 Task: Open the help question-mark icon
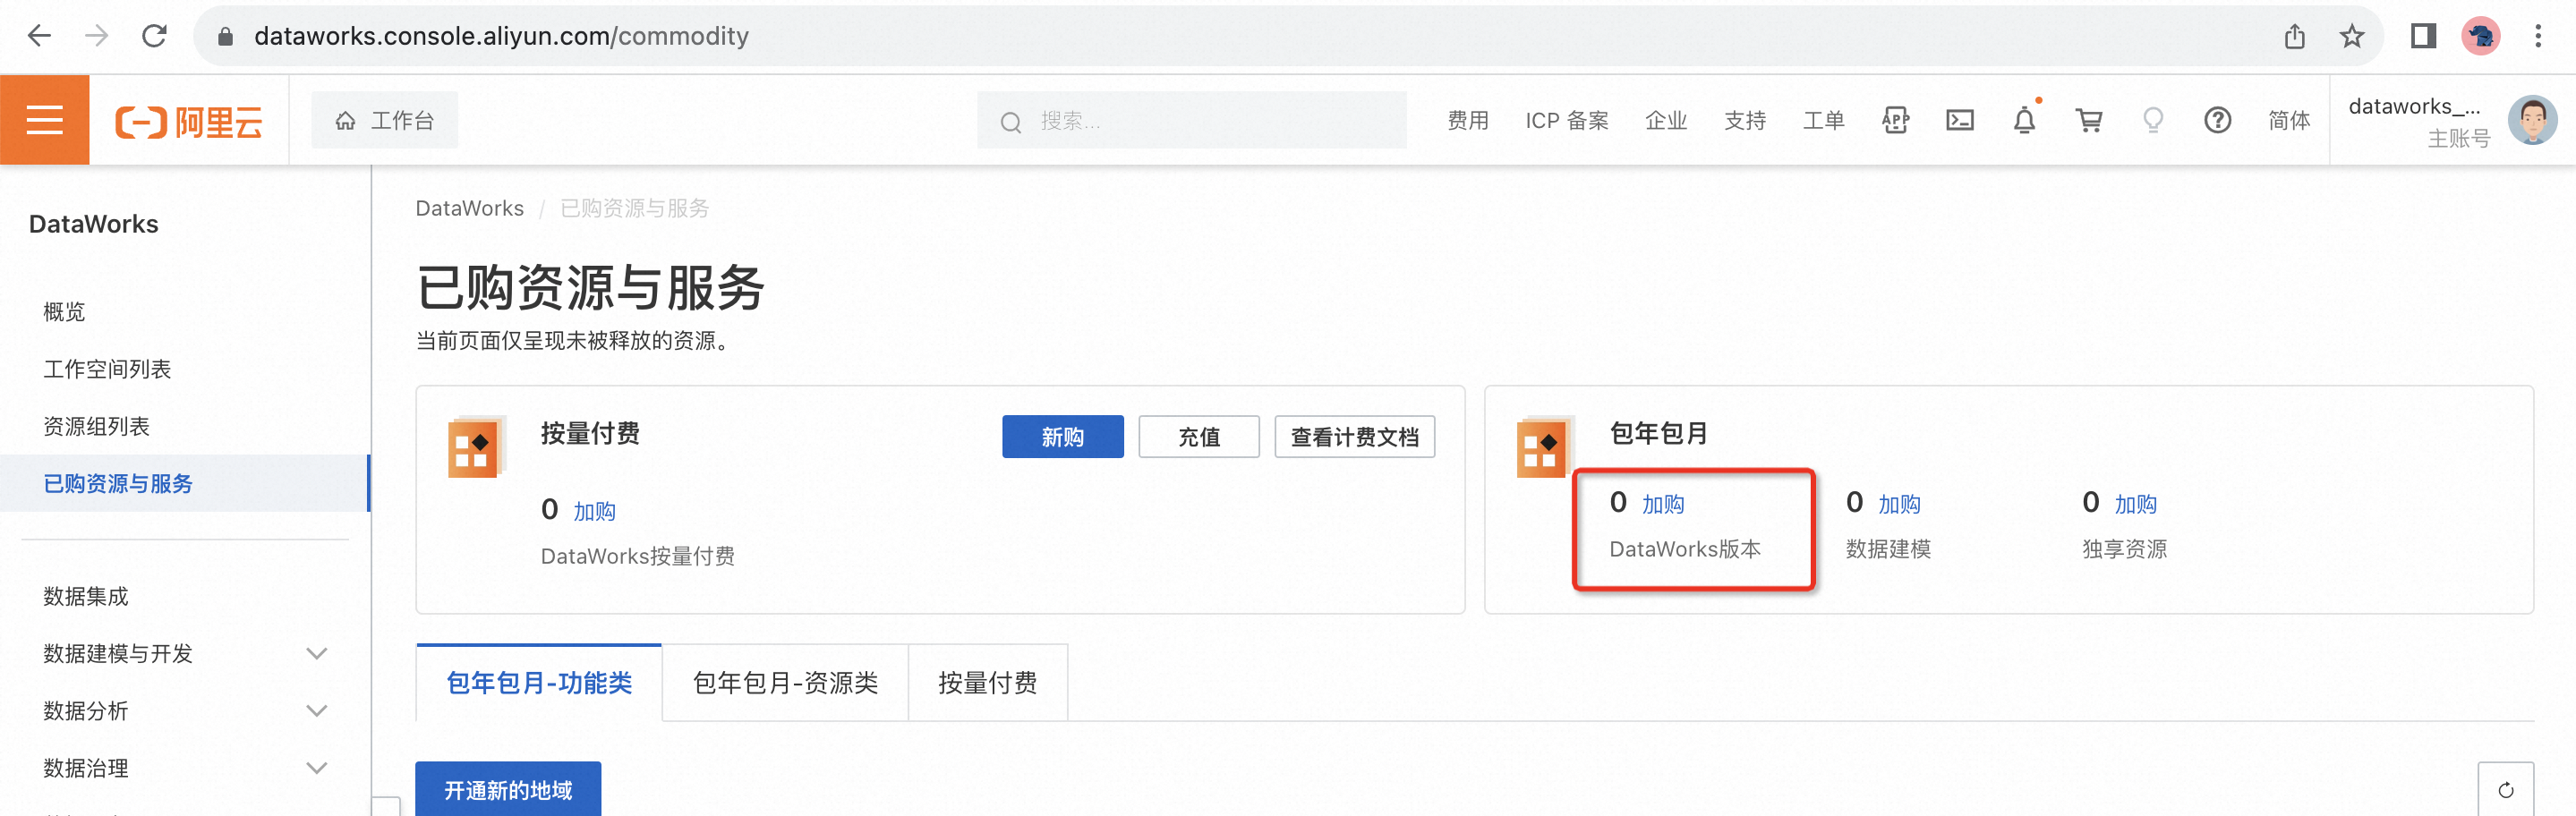tap(2217, 120)
